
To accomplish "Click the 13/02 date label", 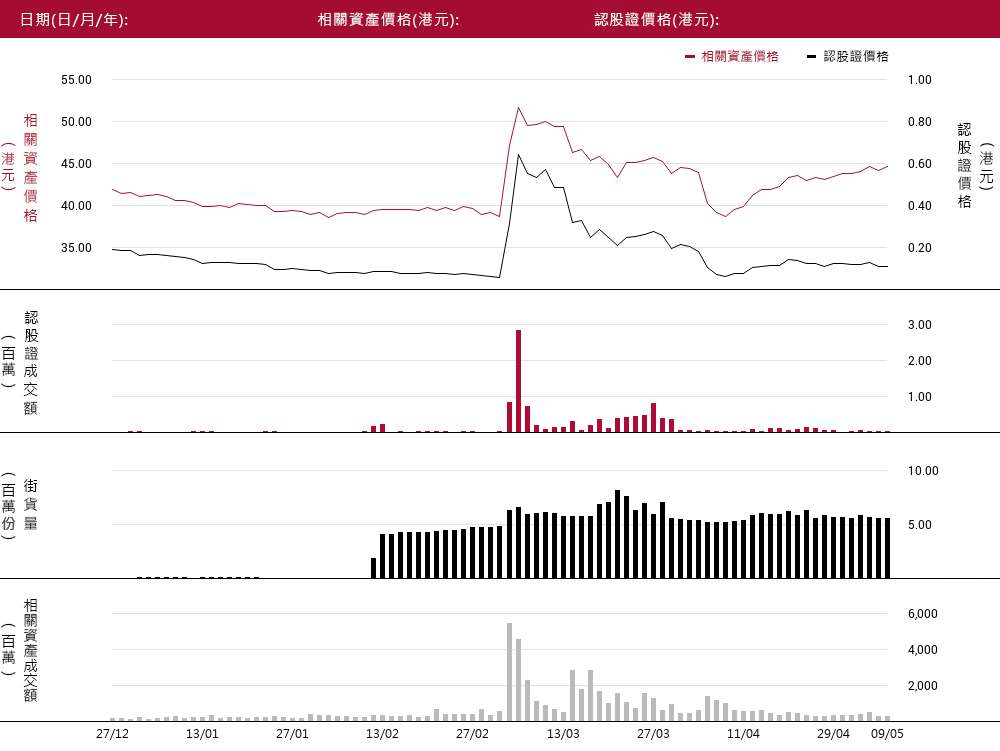I will 382,734.
